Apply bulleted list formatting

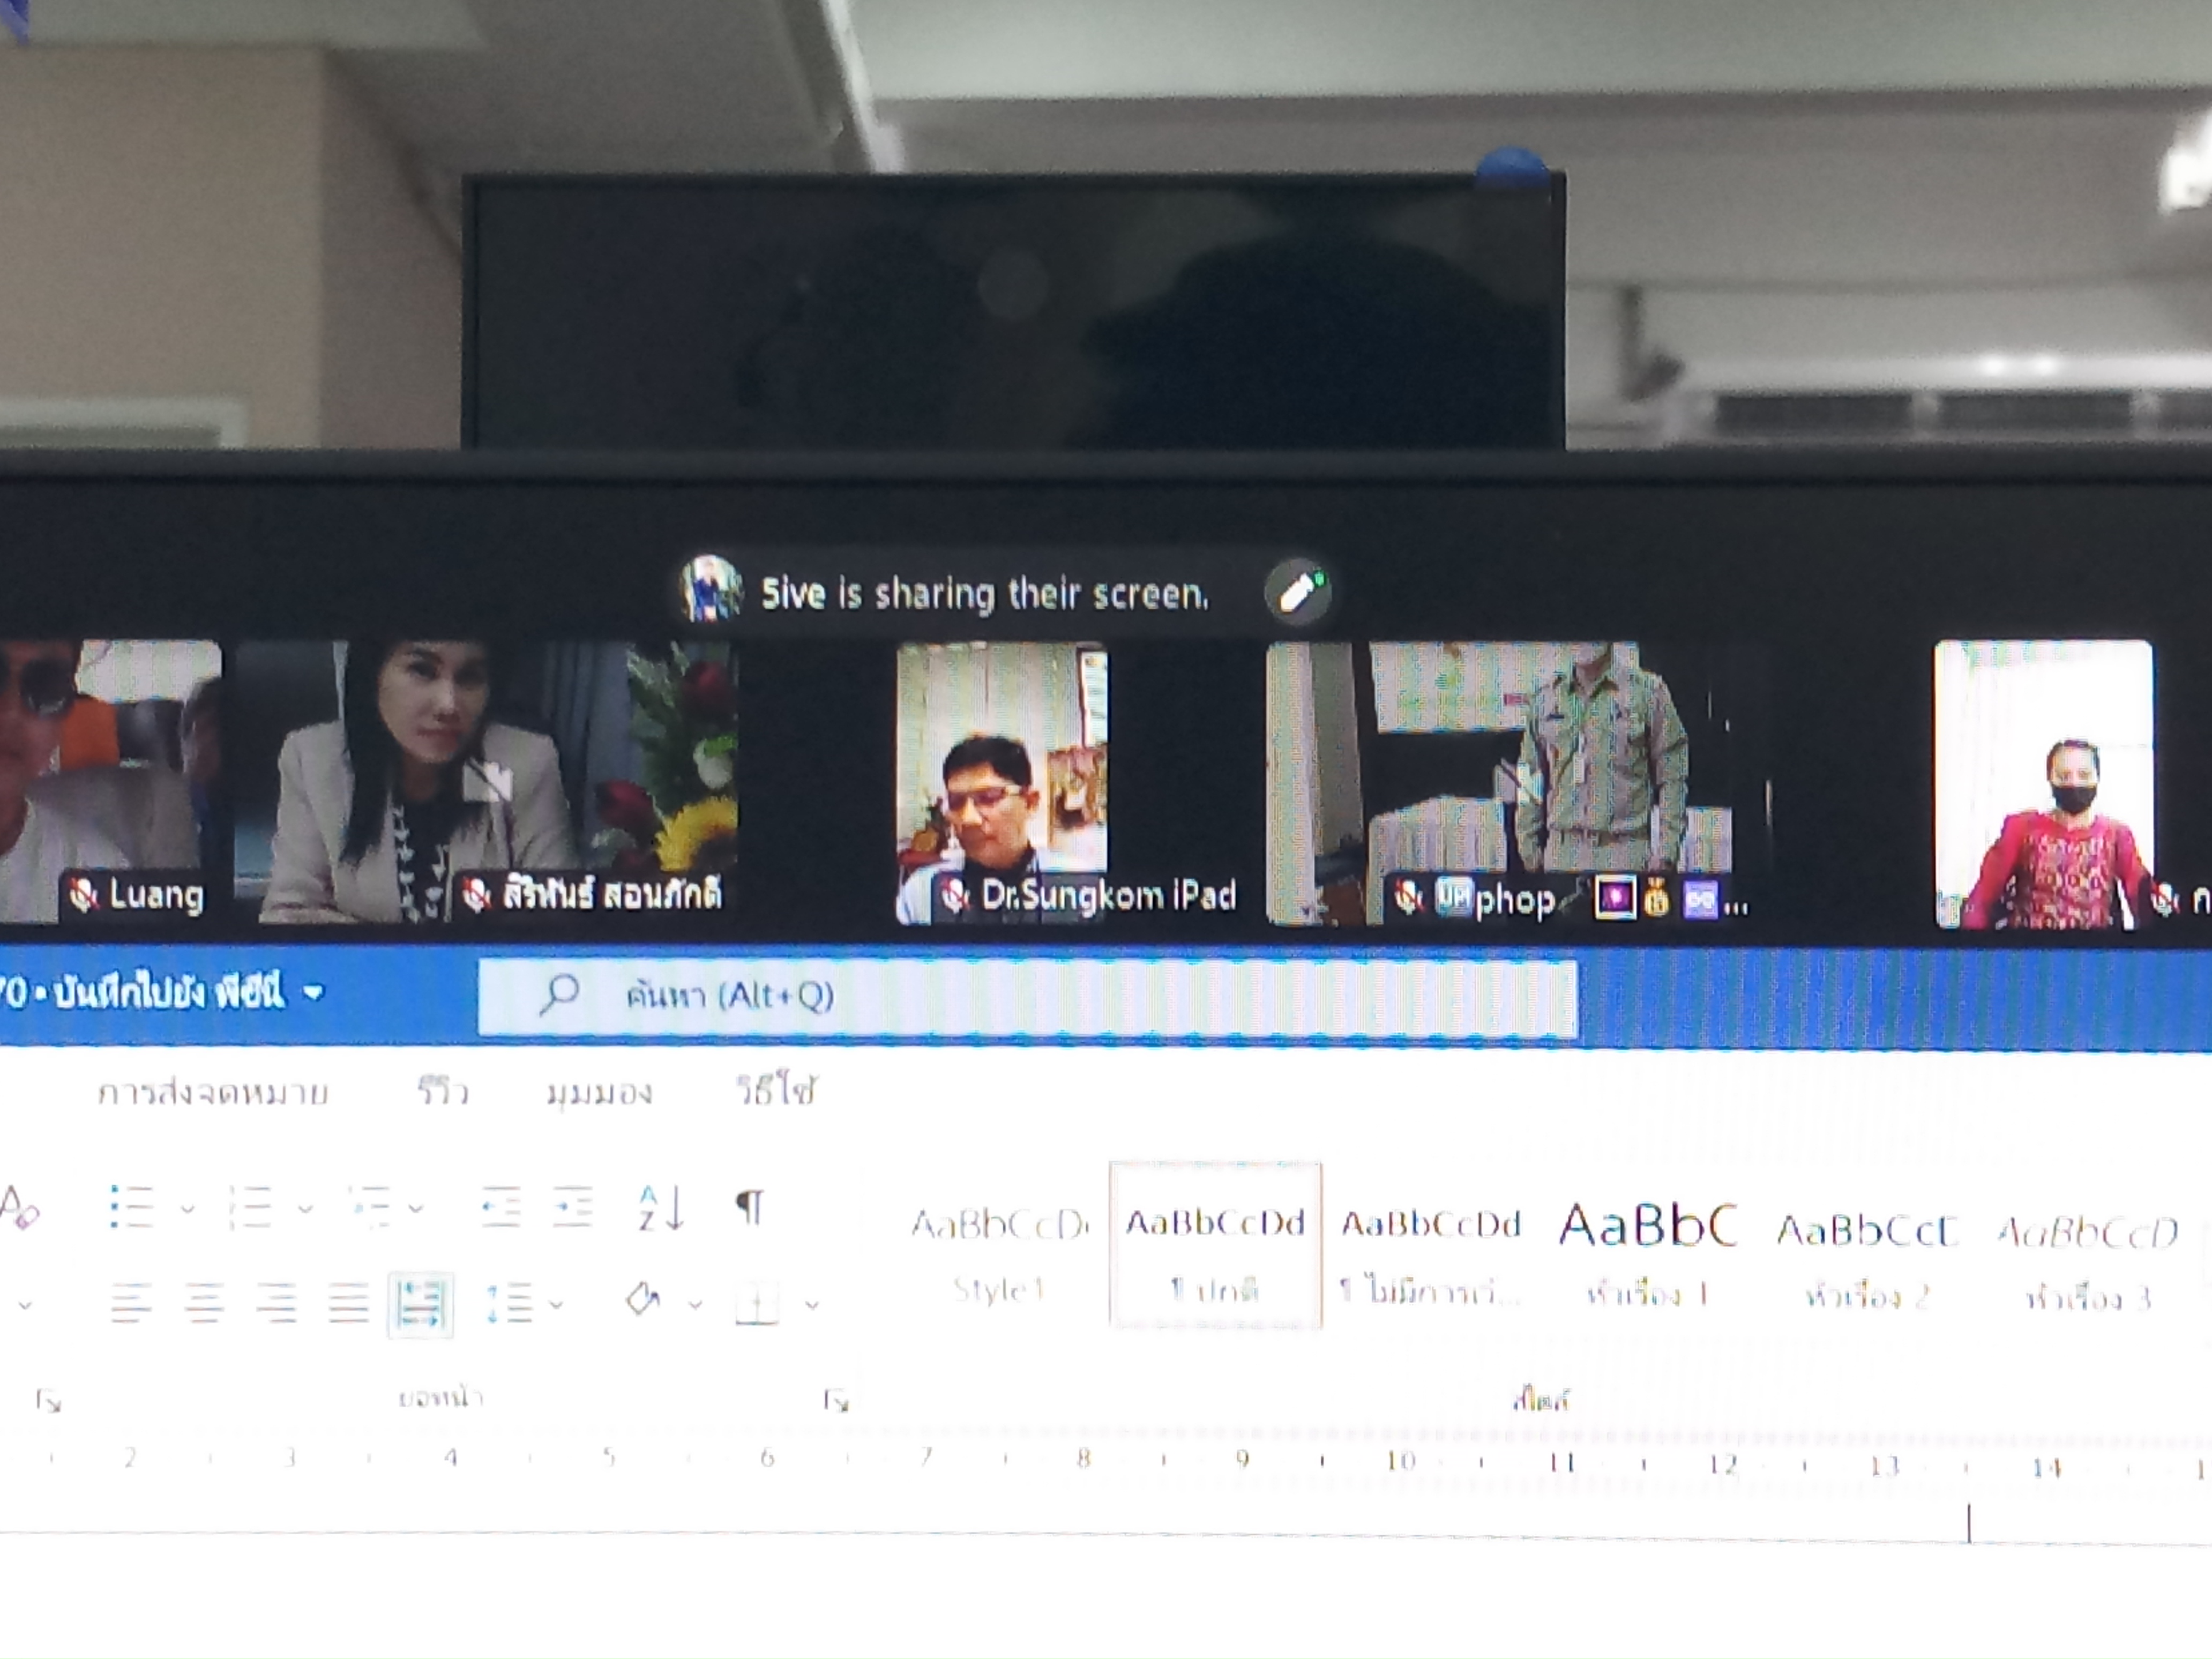(x=131, y=1208)
